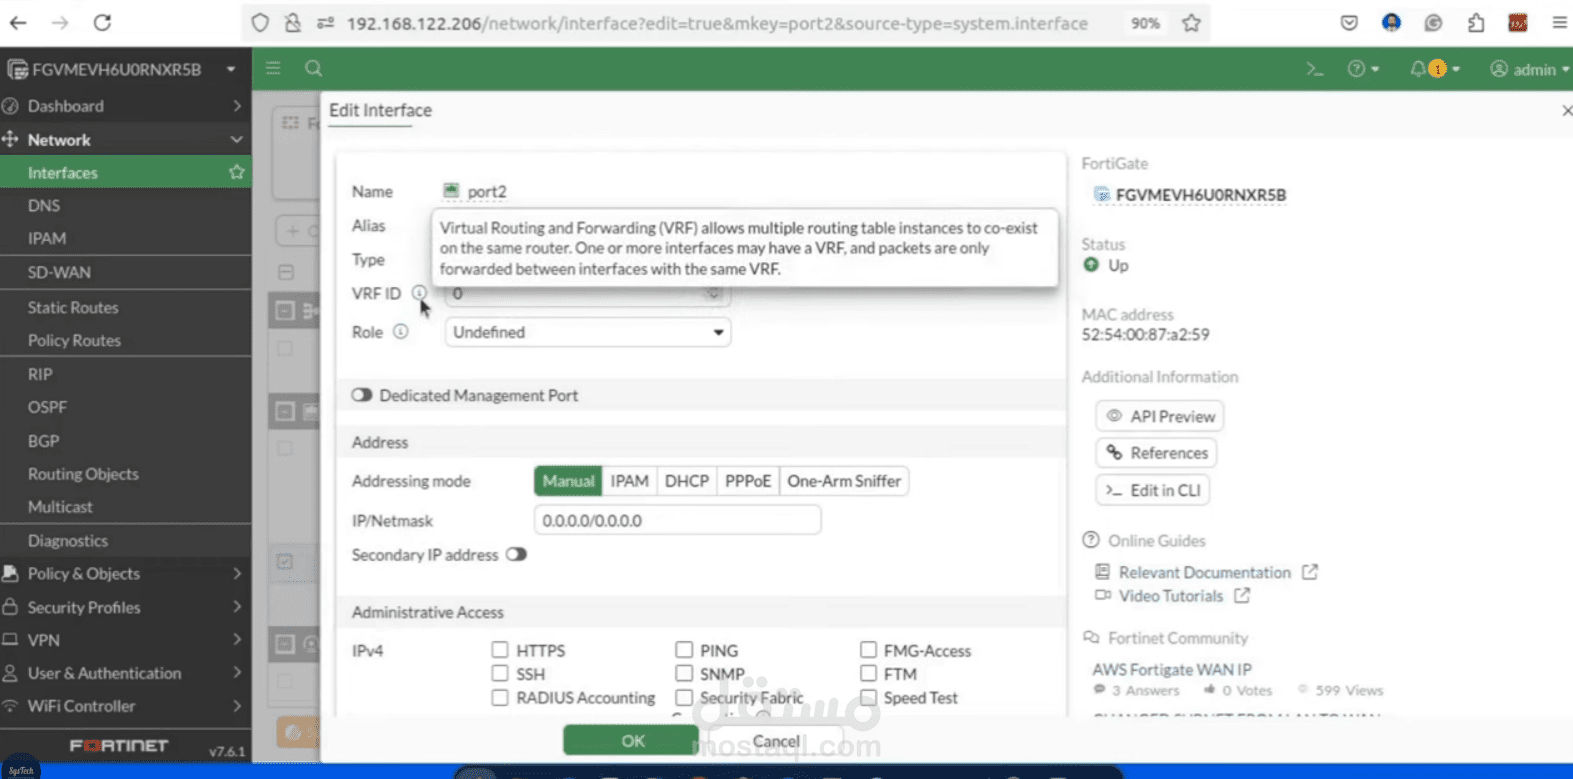This screenshot has width=1573, height=779.
Task: Open AWS Fortigate WAN IP community link
Action: pyautogui.click(x=1171, y=669)
